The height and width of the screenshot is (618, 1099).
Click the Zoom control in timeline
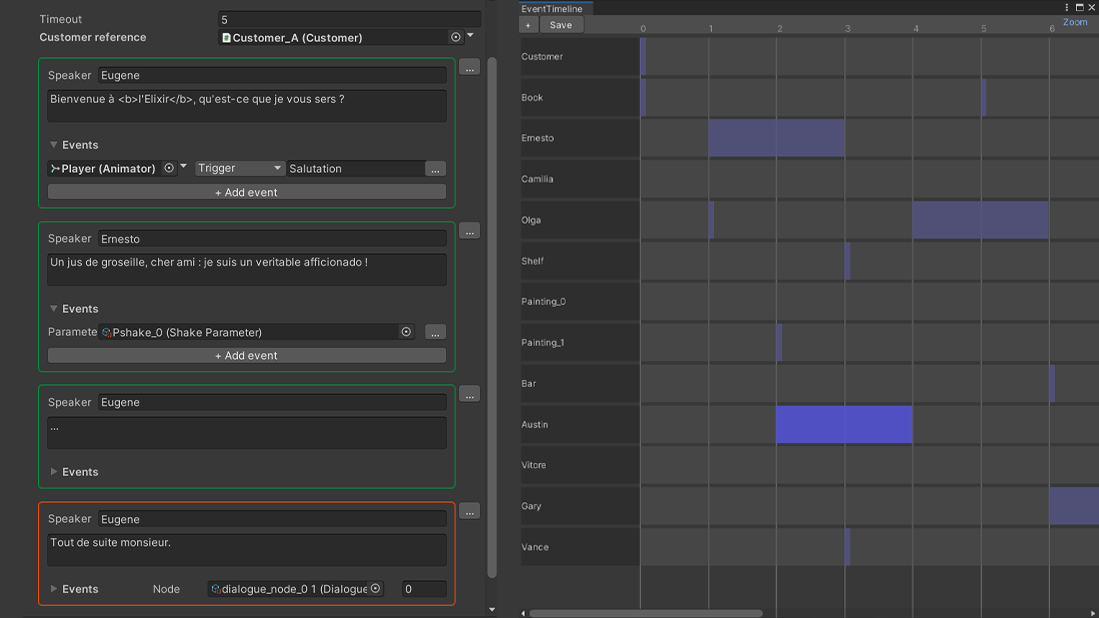point(1075,22)
